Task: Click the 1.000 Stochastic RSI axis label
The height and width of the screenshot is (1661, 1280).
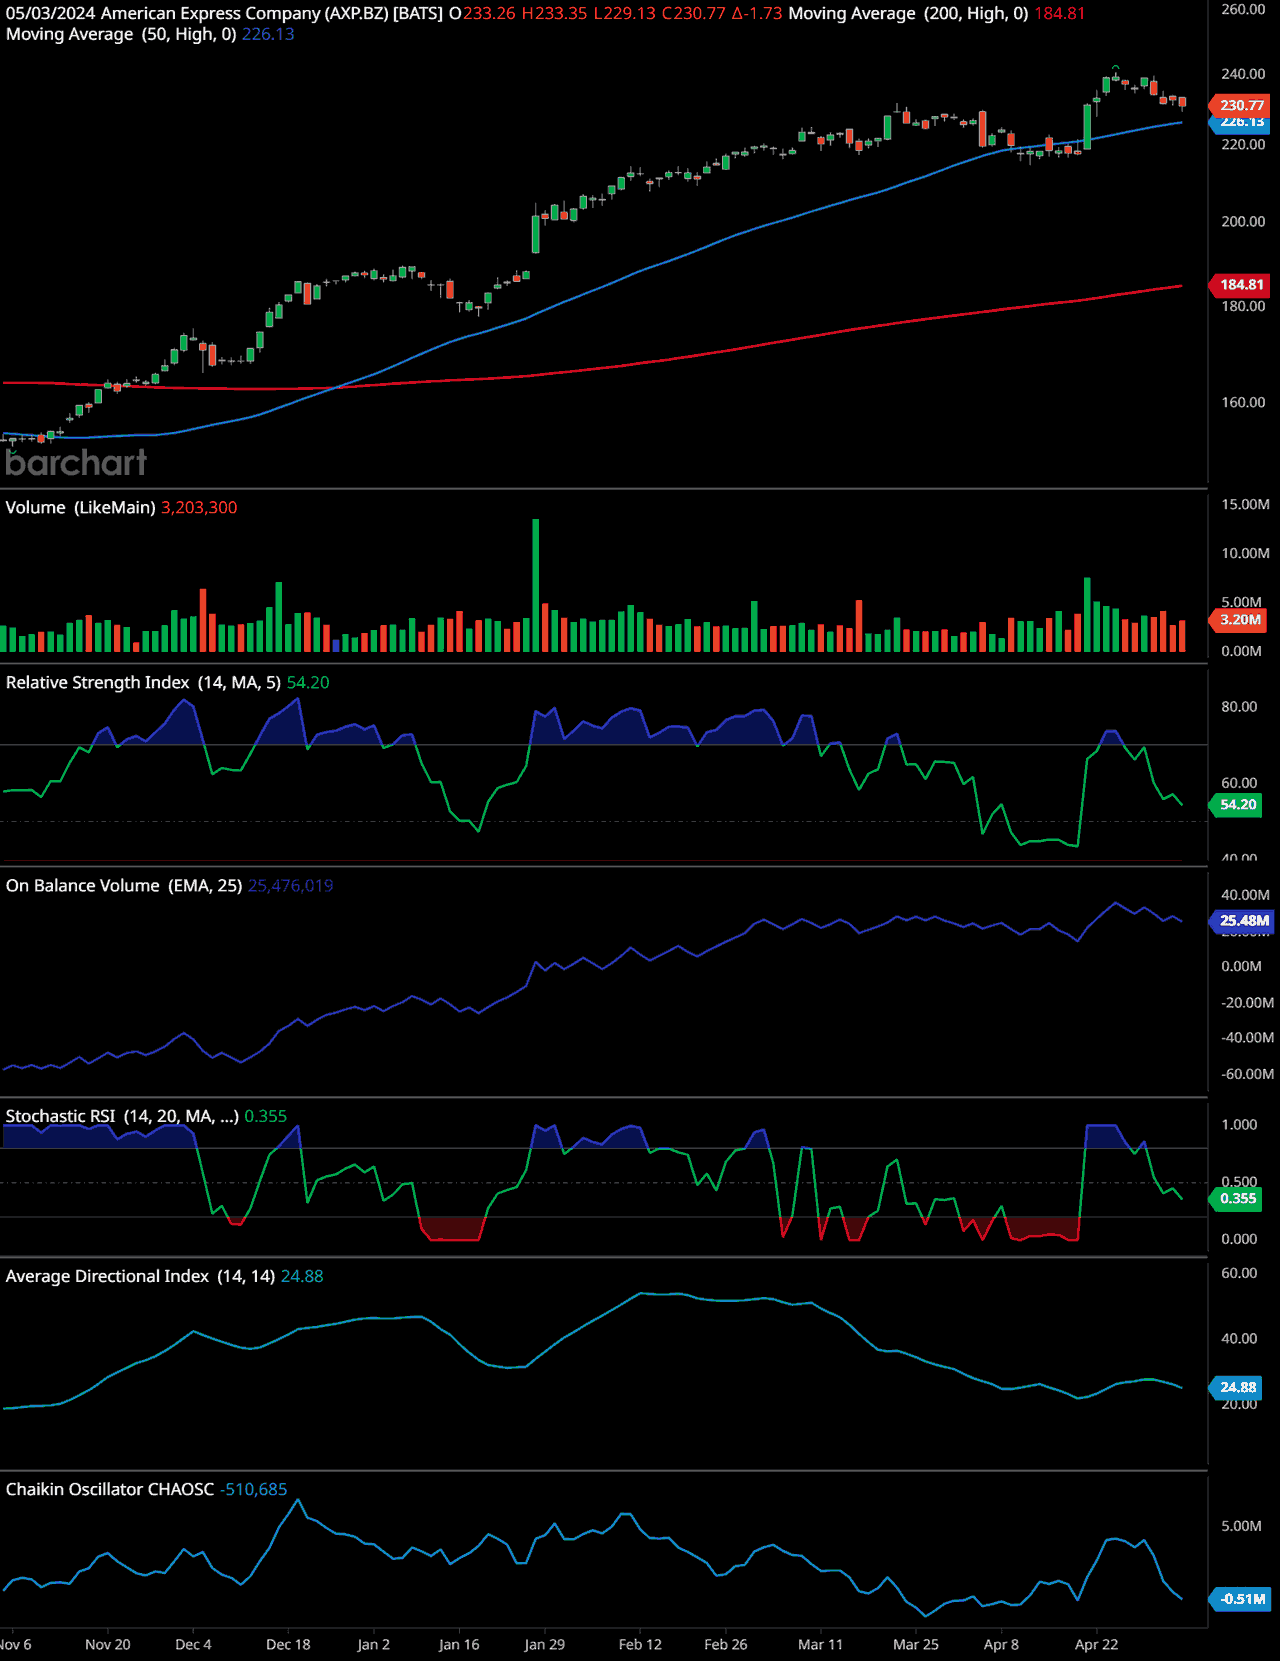Action: click(x=1239, y=1126)
